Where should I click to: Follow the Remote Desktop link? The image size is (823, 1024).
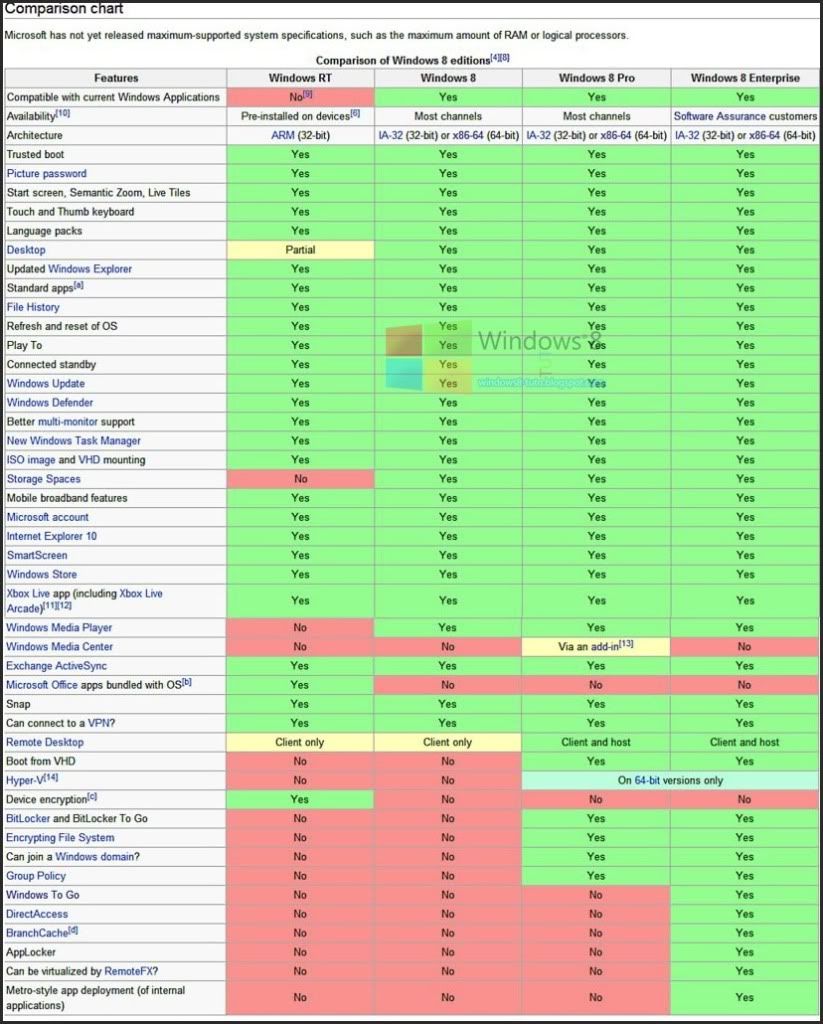click(x=45, y=743)
